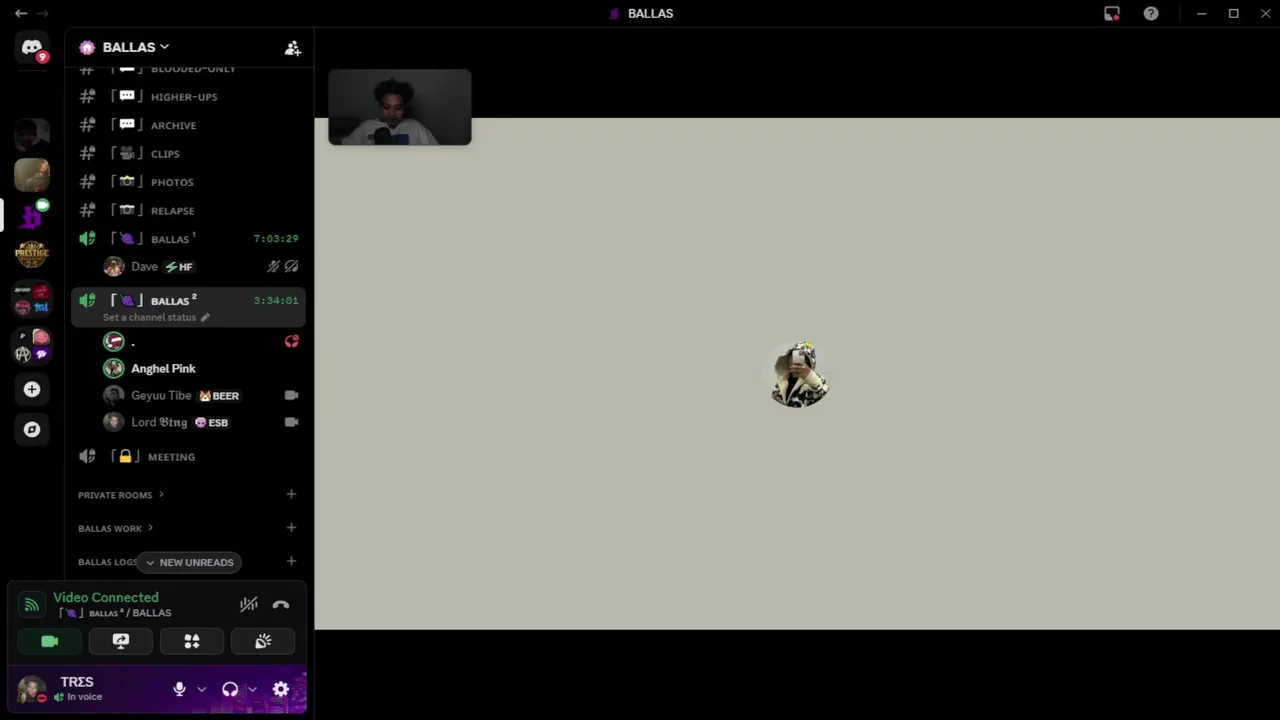This screenshot has width=1280, height=720.
Task: Open the Prestige server icon
Action: tap(32, 254)
